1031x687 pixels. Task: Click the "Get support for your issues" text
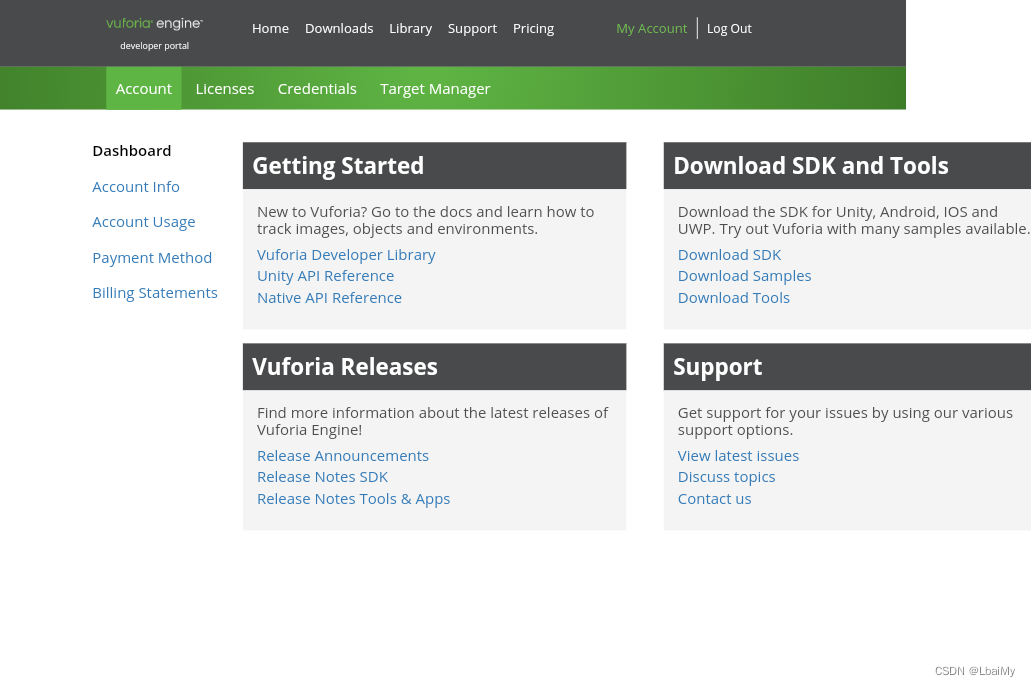[845, 421]
